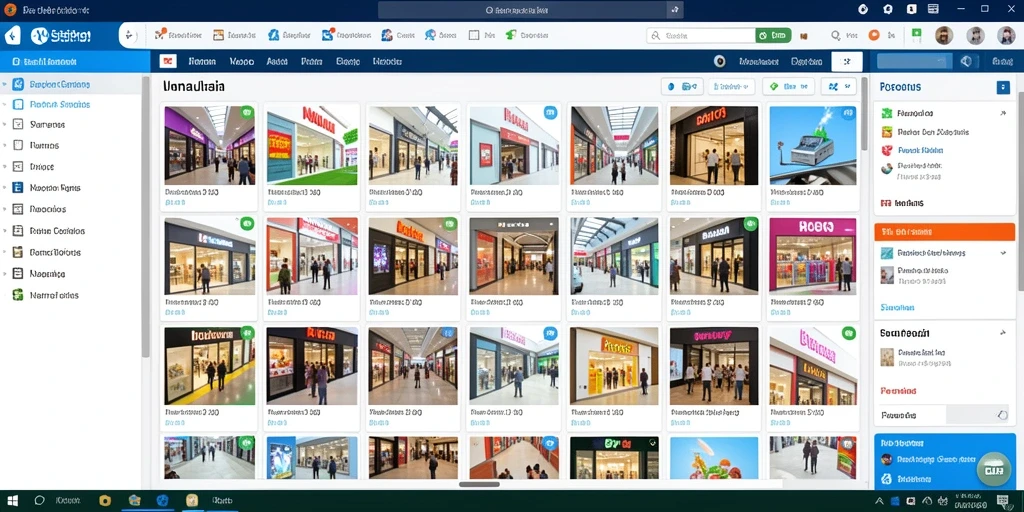This screenshot has height=512, width=1024.
Task: Toggle the green badge on the second row's first thumbnail
Action: (248, 223)
